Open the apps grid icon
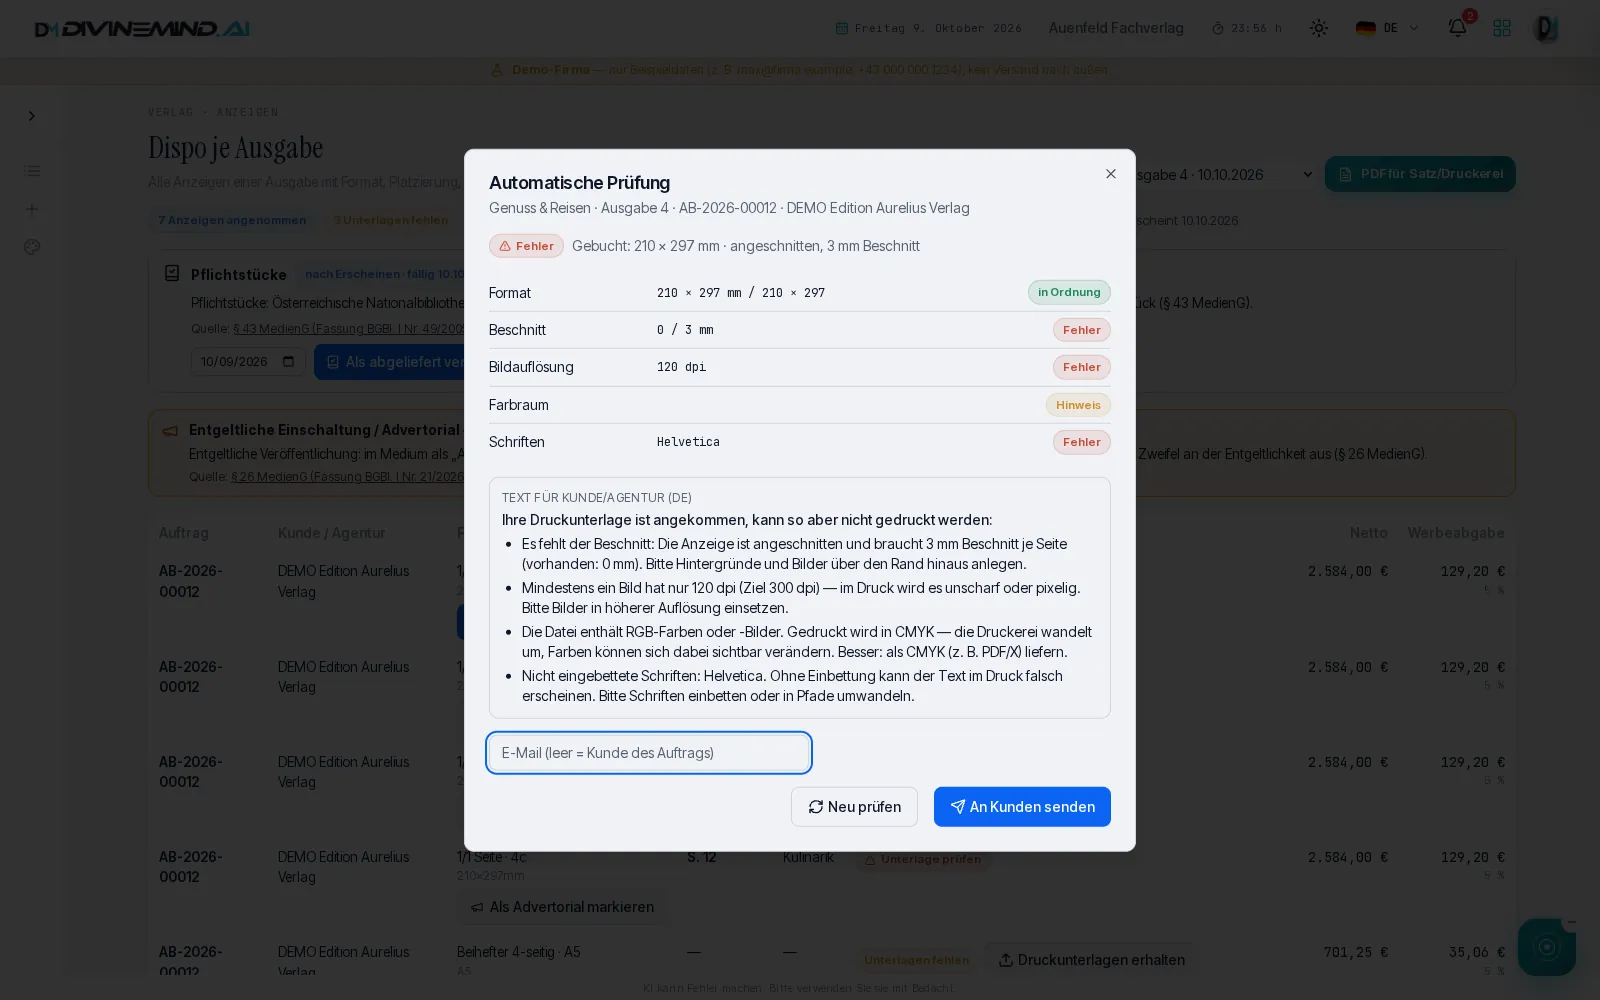Image resolution: width=1600 pixels, height=1000 pixels. [x=1502, y=28]
